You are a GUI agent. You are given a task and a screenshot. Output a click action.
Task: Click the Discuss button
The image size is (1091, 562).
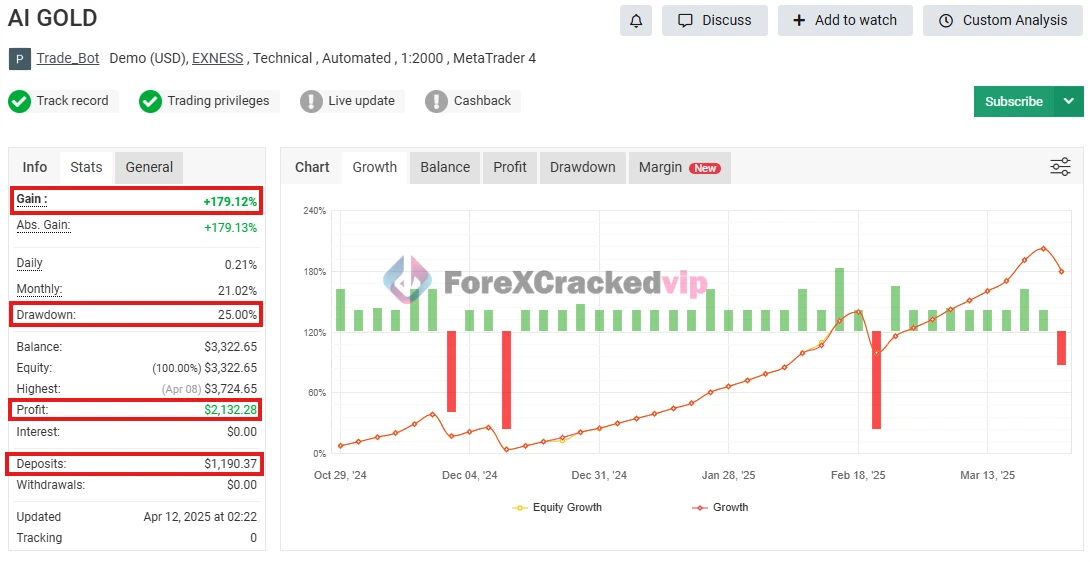714,20
